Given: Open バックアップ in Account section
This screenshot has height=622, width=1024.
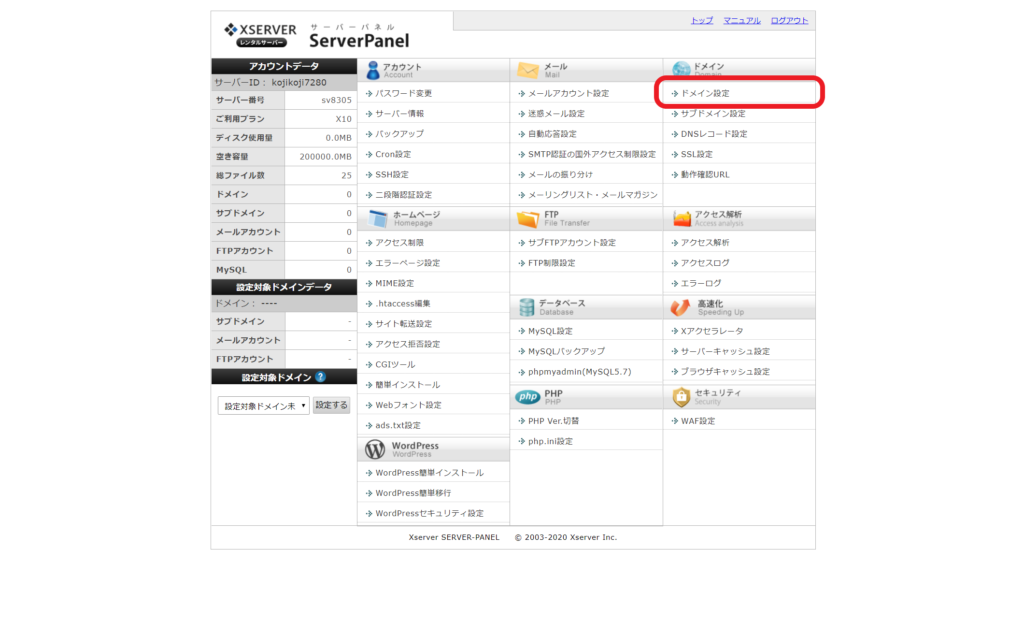Looking at the screenshot, I should [x=400, y=134].
